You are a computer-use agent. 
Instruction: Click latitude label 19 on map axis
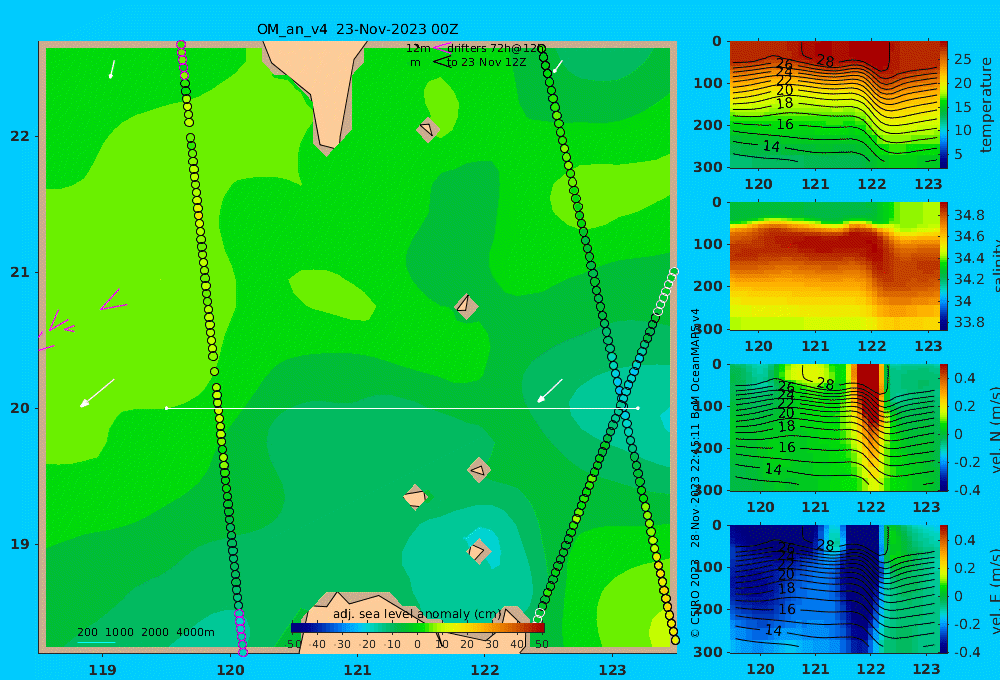(x=20, y=544)
